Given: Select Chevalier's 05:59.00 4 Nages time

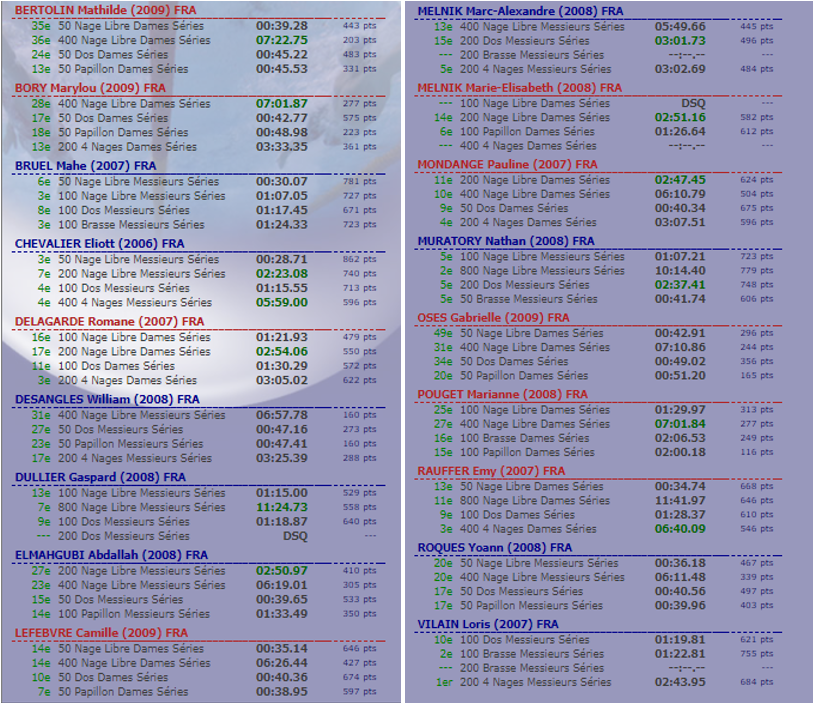Looking at the screenshot, I should coord(281,302).
